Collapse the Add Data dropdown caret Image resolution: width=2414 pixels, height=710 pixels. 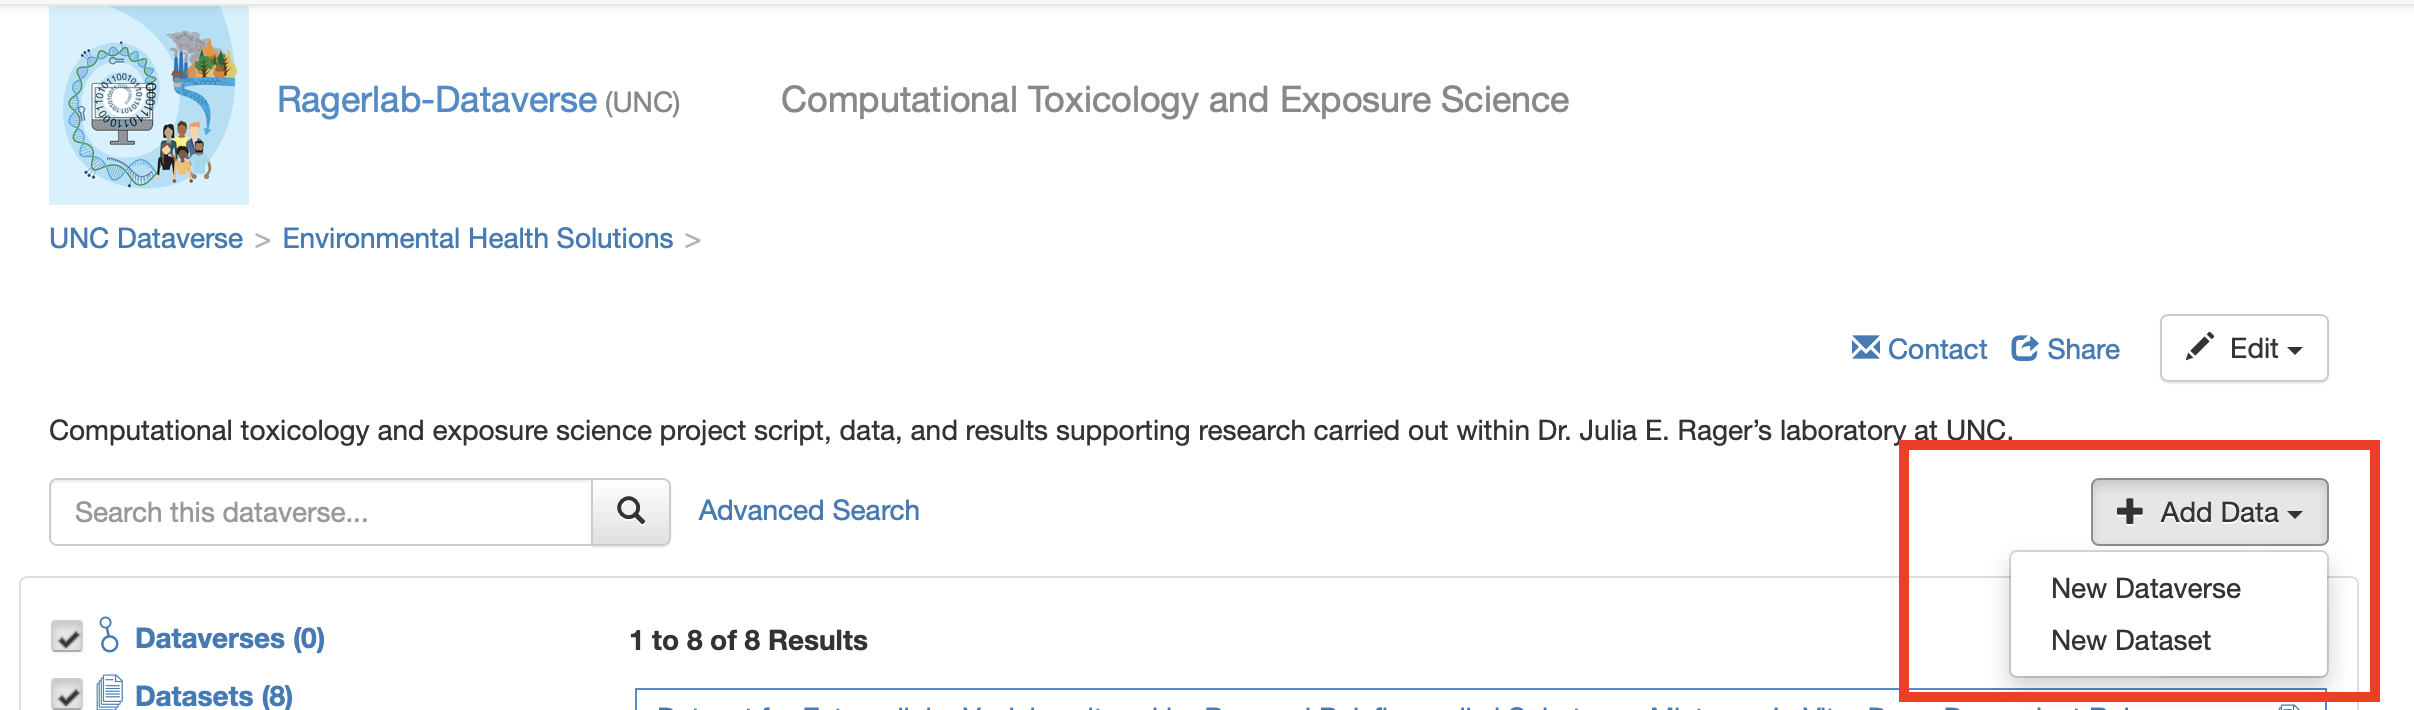click(x=2295, y=514)
